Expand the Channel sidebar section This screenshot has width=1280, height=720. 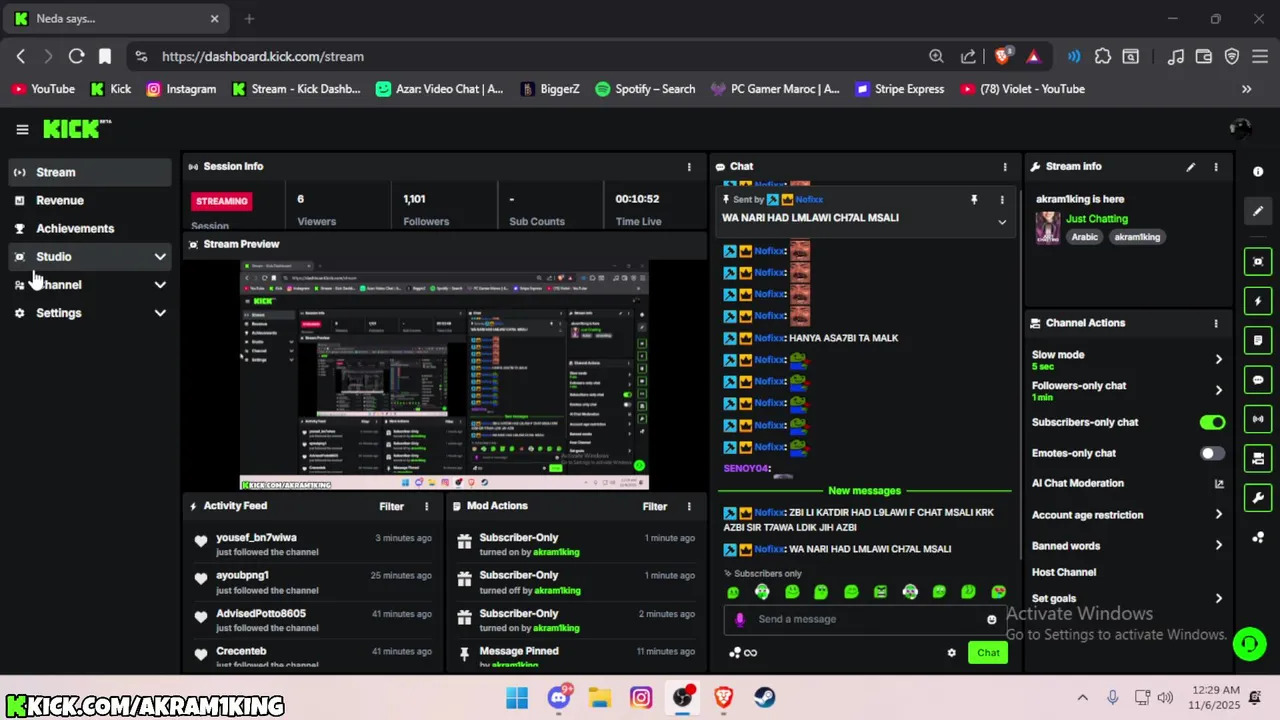[160, 285]
